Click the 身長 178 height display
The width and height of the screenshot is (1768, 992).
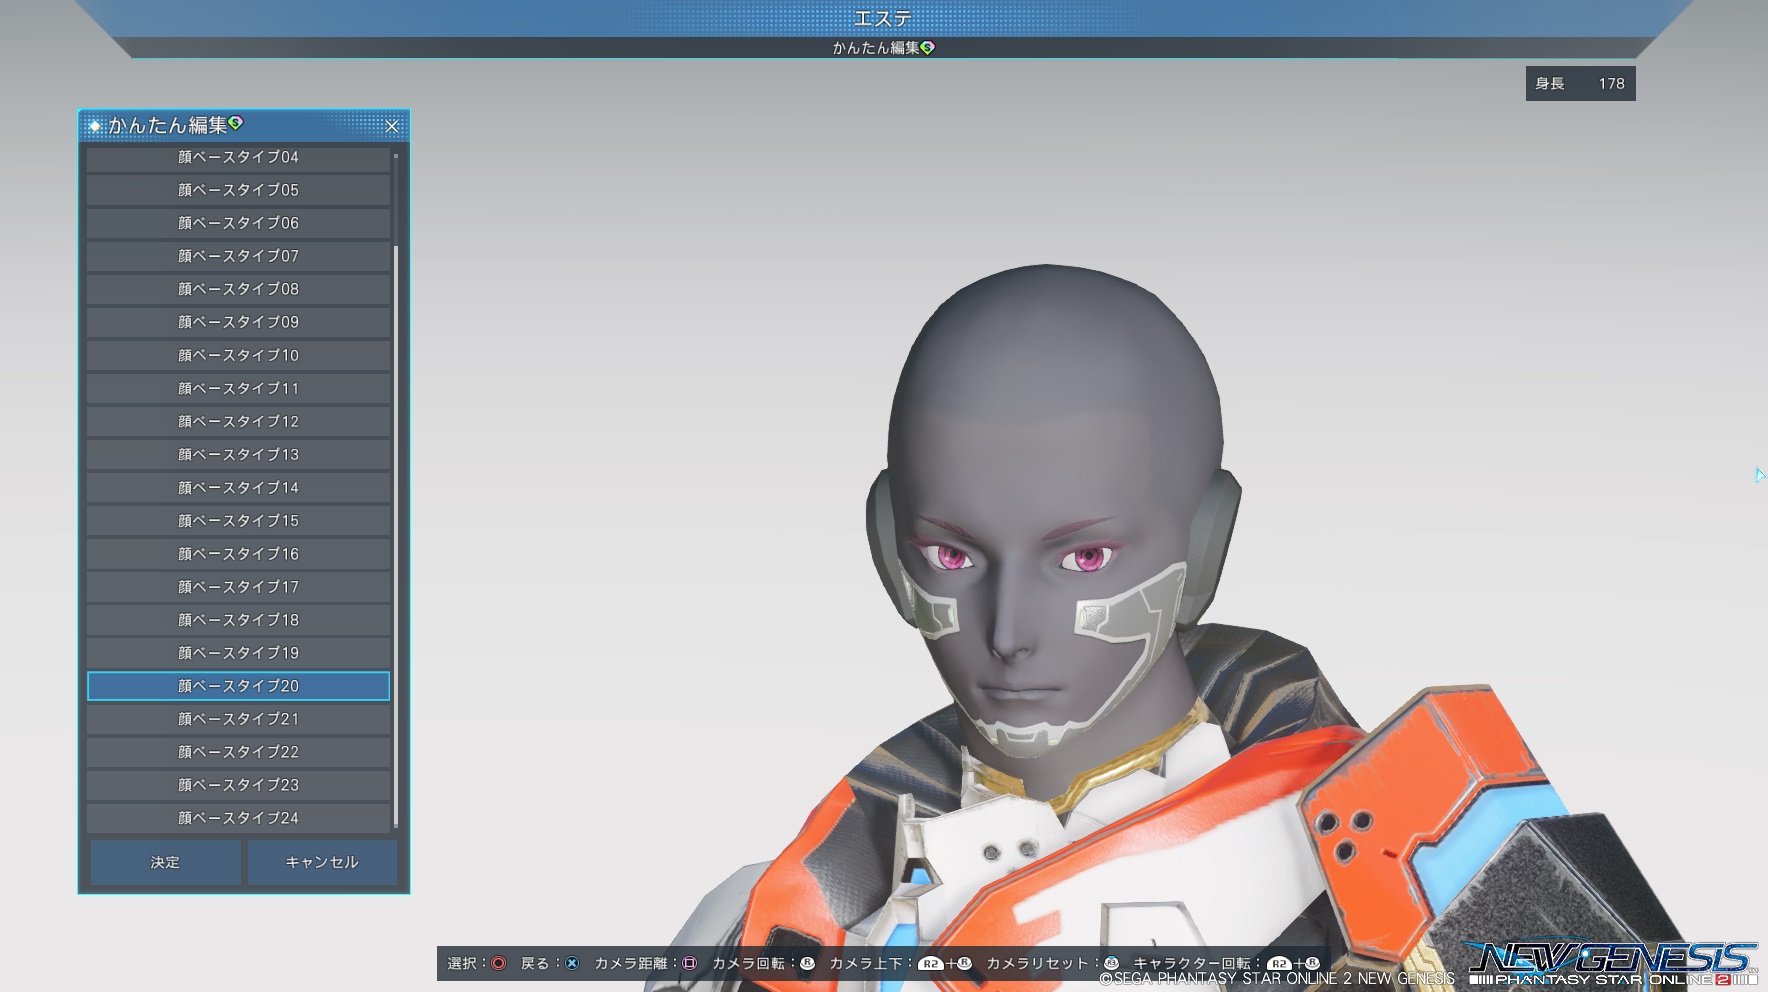point(1580,84)
